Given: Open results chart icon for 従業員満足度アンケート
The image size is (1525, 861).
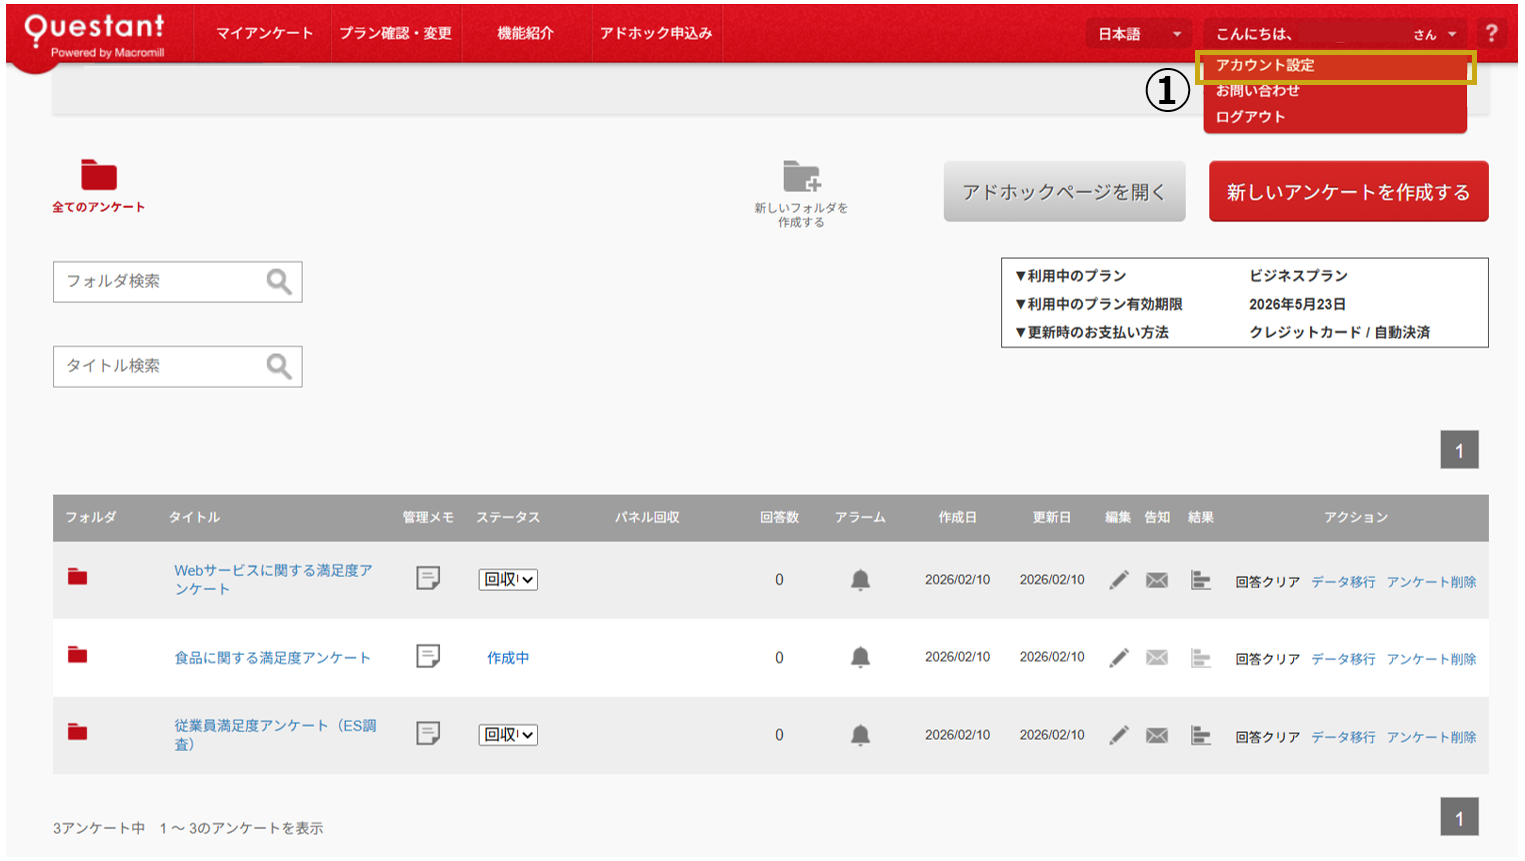Looking at the screenshot, I should coord(1201,735).
